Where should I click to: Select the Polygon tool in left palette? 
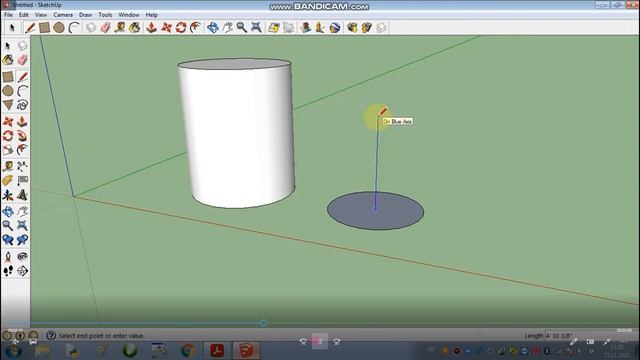click(8, 105)
